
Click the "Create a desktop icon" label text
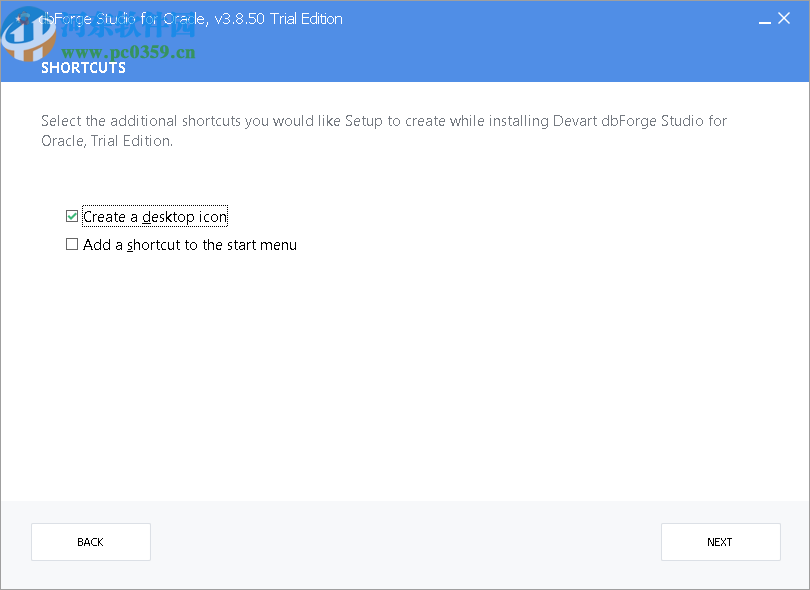(155, 216)
